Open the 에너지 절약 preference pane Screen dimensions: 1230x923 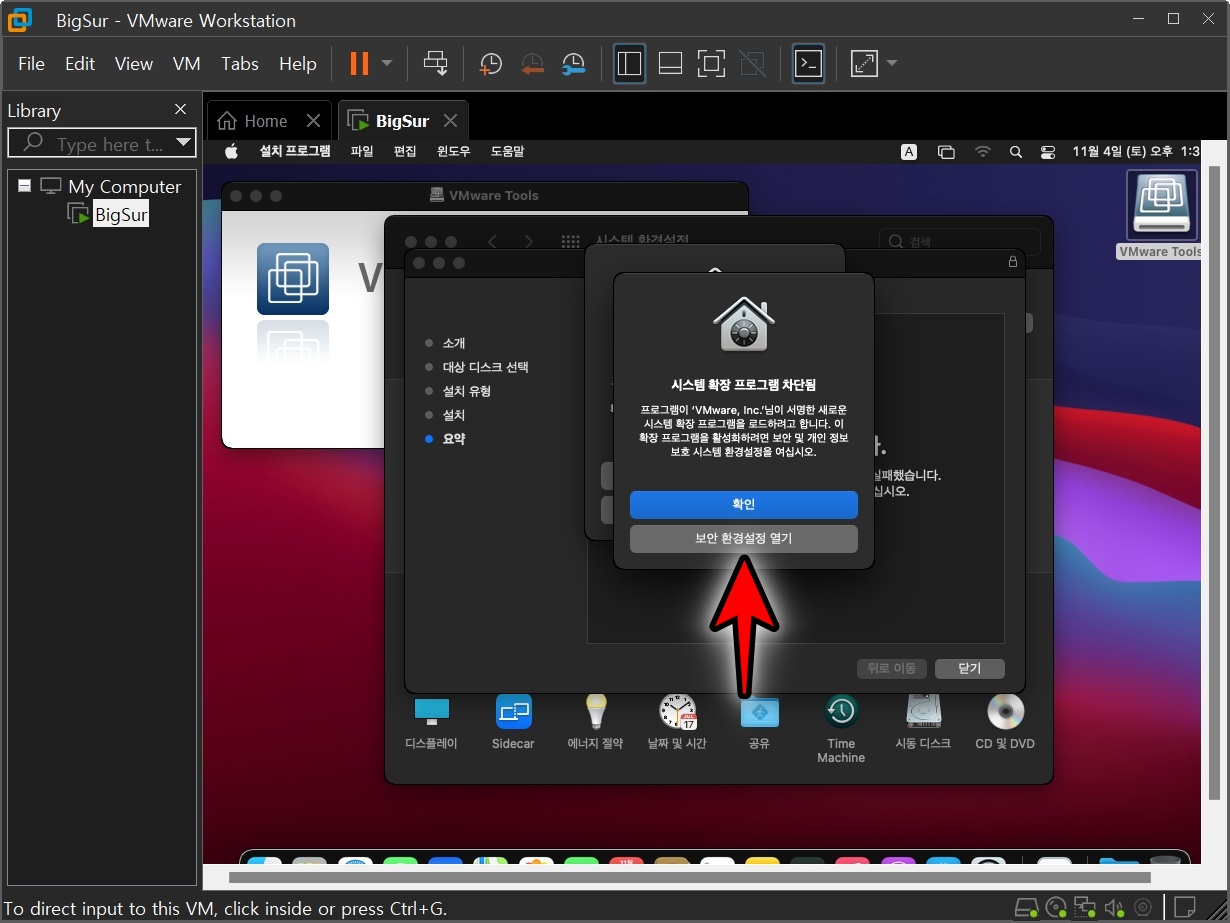(x=595, y=723)
